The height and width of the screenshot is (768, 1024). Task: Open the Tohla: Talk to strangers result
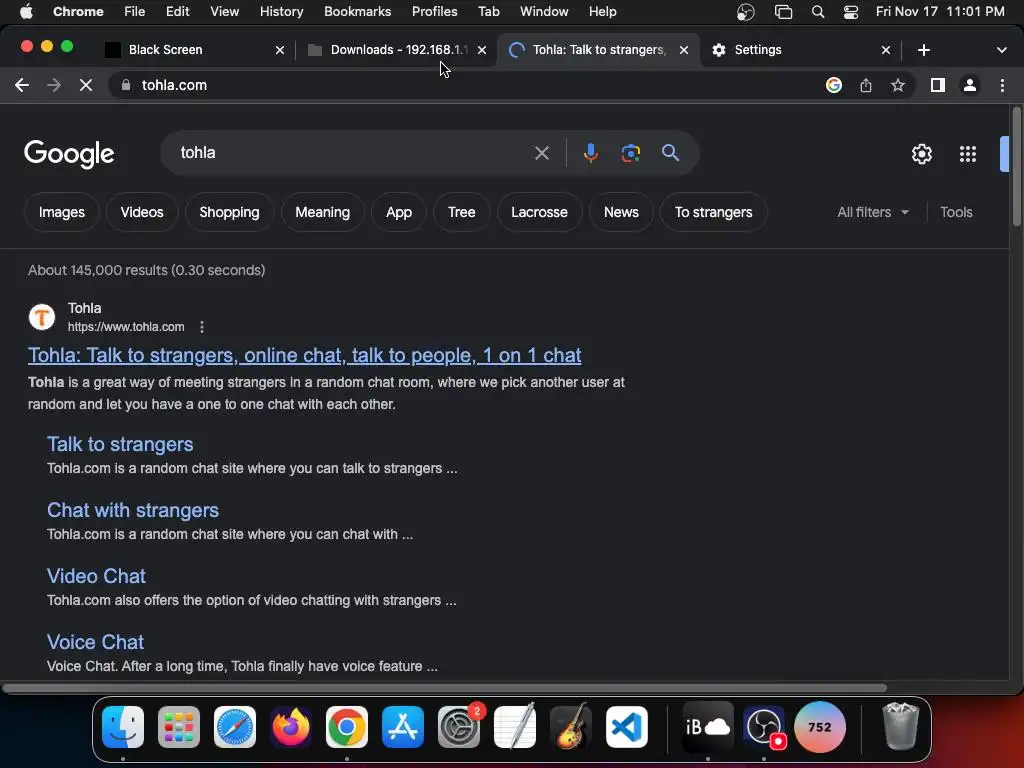coord(304,355)
